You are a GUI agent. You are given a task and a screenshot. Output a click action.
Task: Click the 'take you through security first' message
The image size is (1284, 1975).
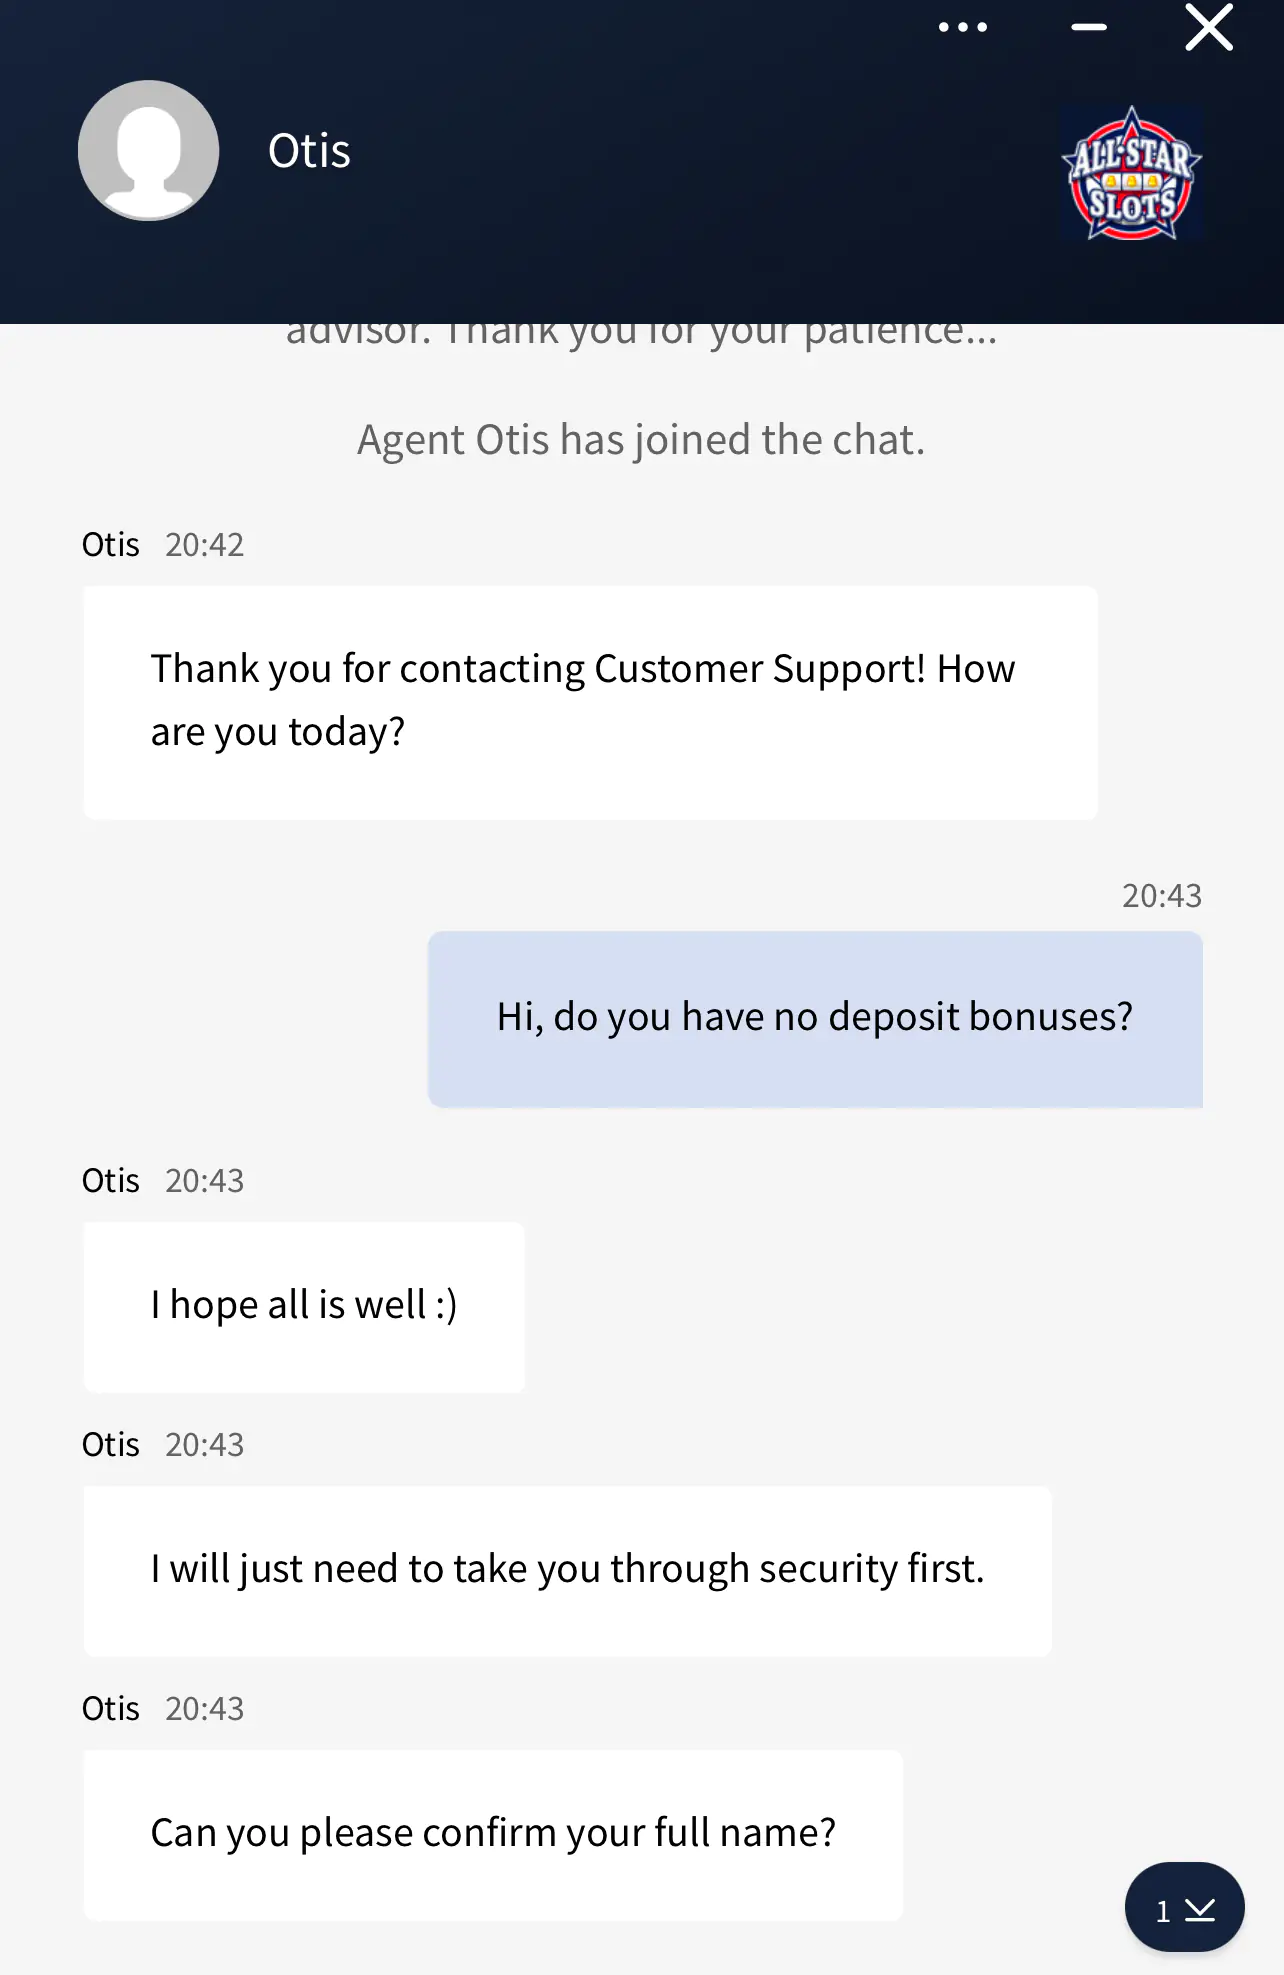point(567,1571)
